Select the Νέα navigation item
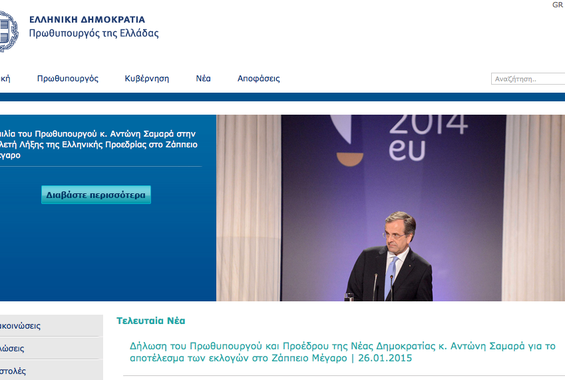This screenshot has width=565, height=380. [203, 79]
